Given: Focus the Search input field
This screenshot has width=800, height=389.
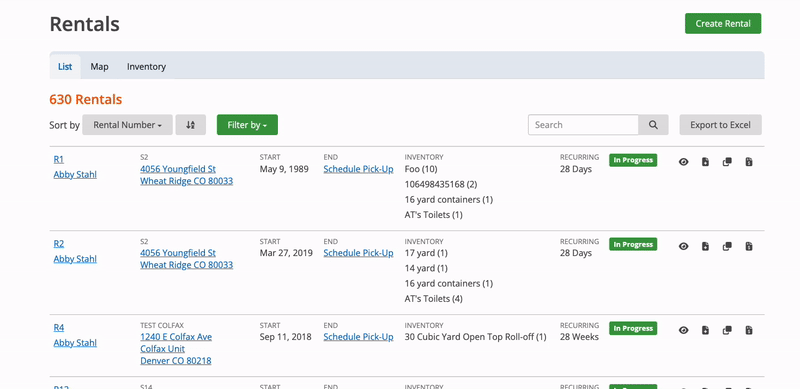Looking at the screenshot, I should tap(583, 125).
